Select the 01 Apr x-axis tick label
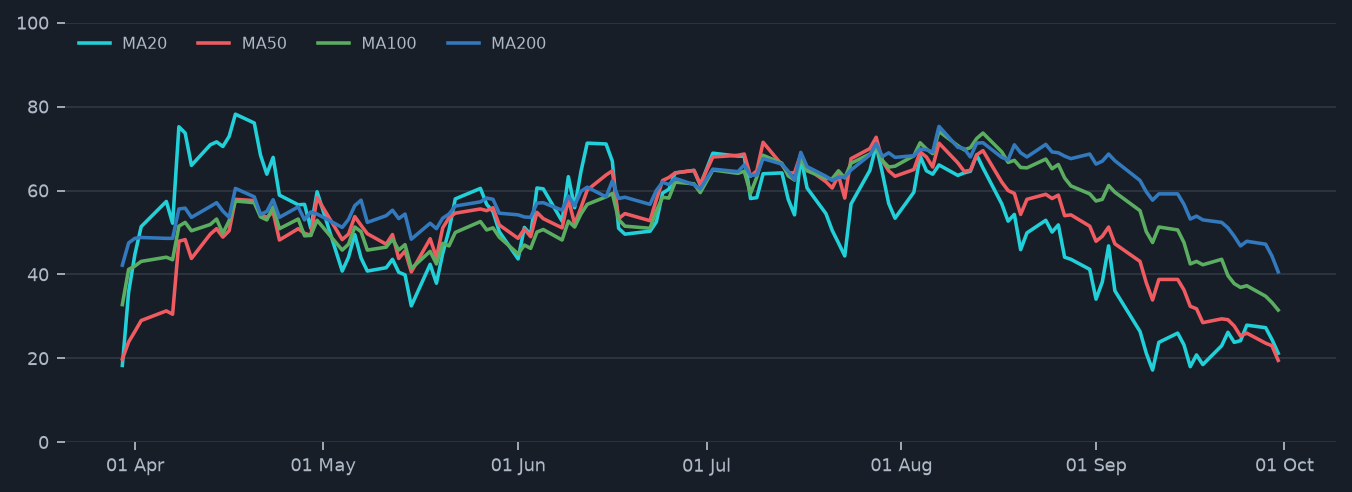The height and width of the screenshot is (492, 1352). [135, 466]
